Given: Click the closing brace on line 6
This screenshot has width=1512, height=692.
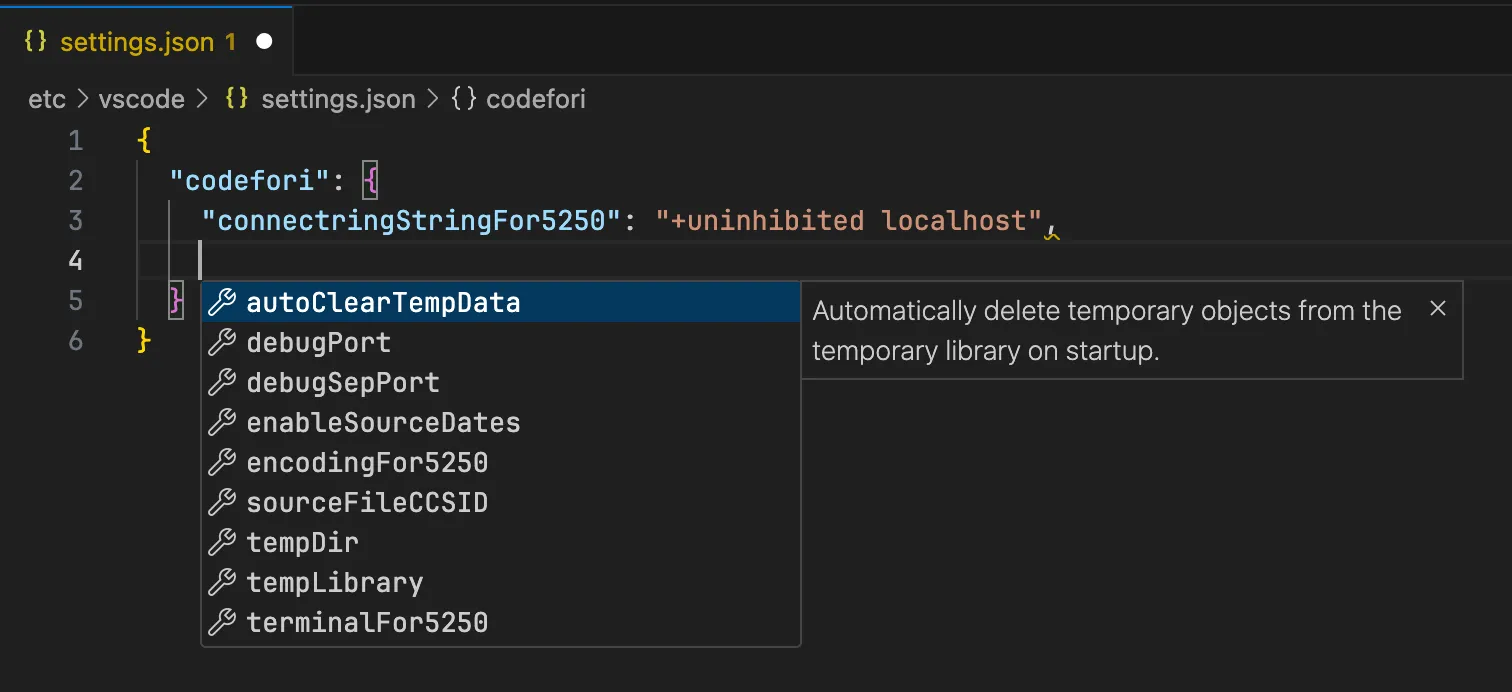Looking at the screenshot, I should (x=144, y=341).
